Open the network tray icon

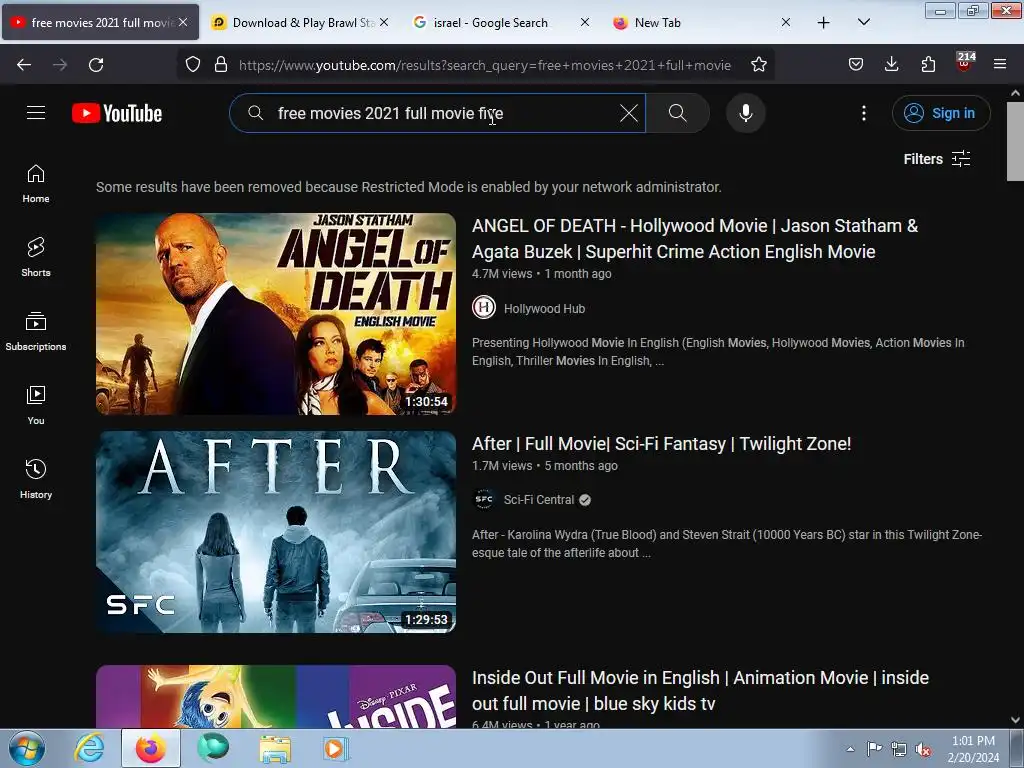click(x=899, y=749)
